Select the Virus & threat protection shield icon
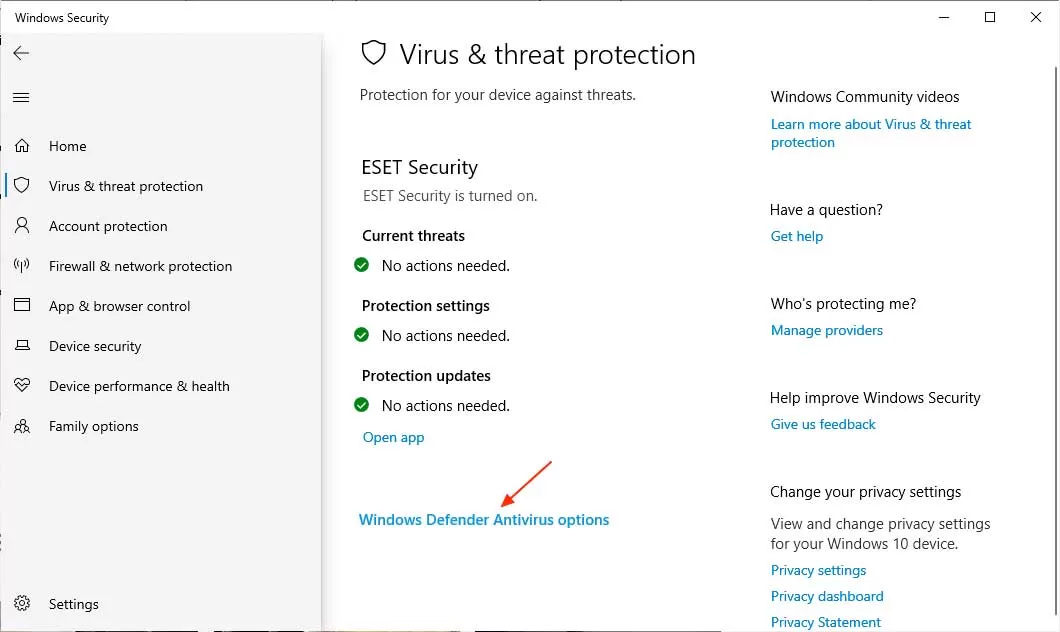The image size is (1060, 632). [22, 185]
